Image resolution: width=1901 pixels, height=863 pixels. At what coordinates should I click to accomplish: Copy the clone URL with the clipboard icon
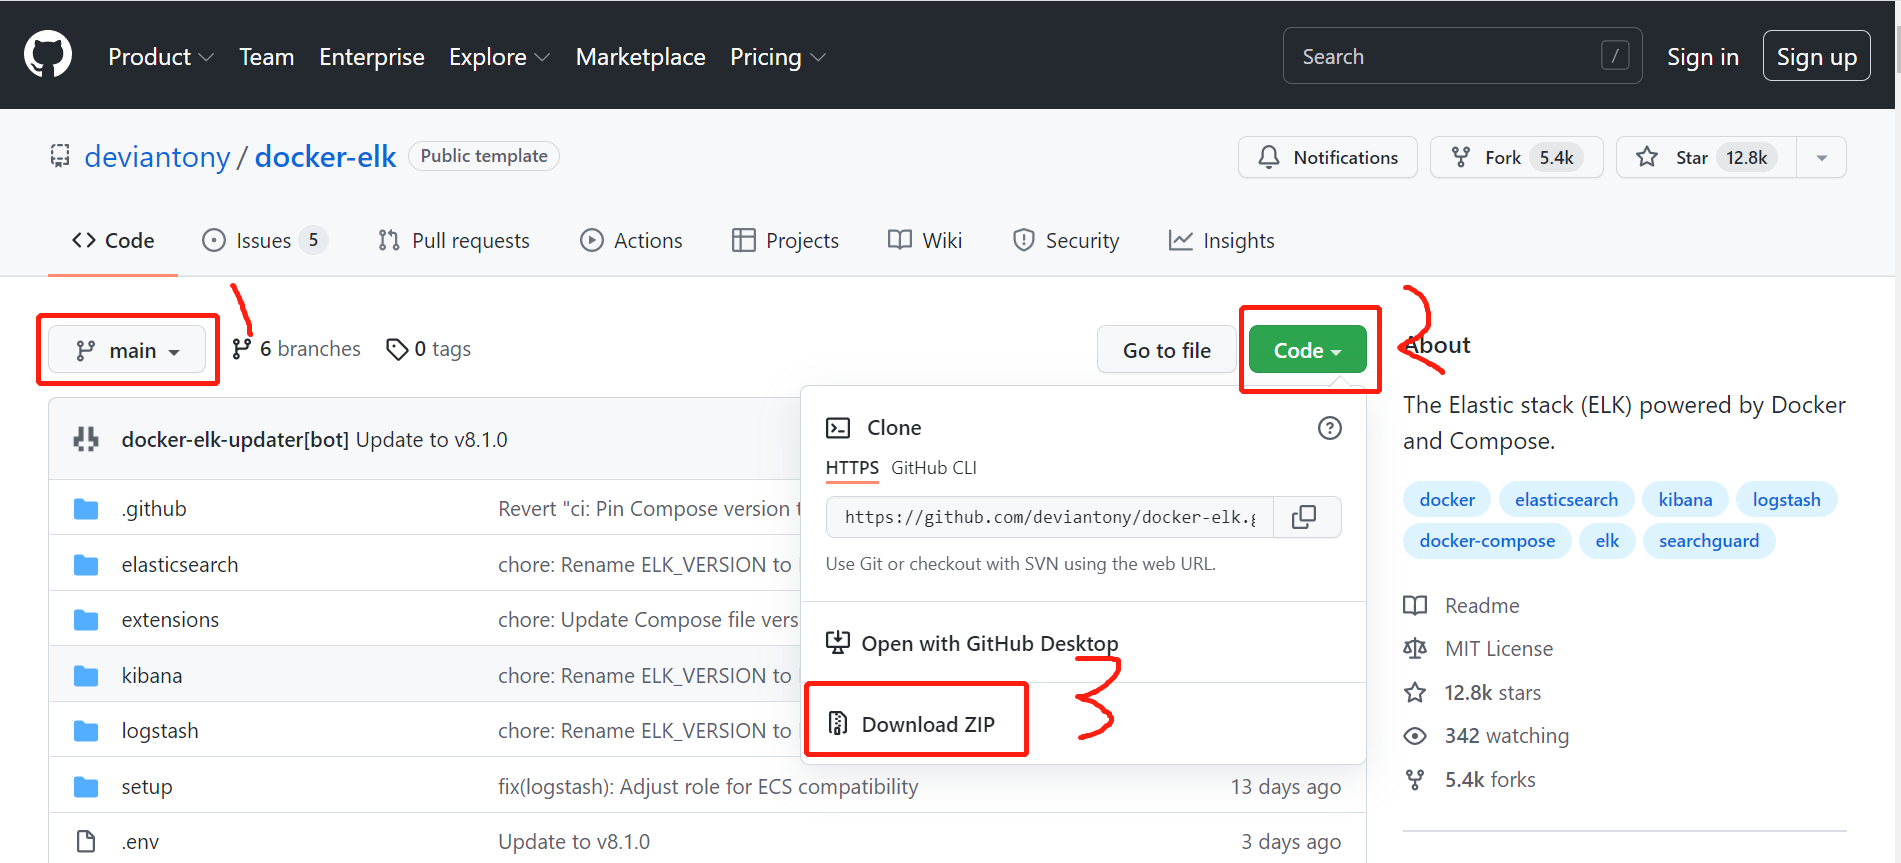coord(1304,517)
